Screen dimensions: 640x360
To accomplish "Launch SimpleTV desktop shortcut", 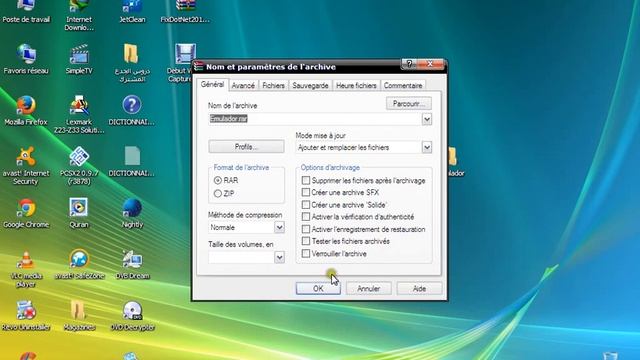I will [x=79, y=60].
